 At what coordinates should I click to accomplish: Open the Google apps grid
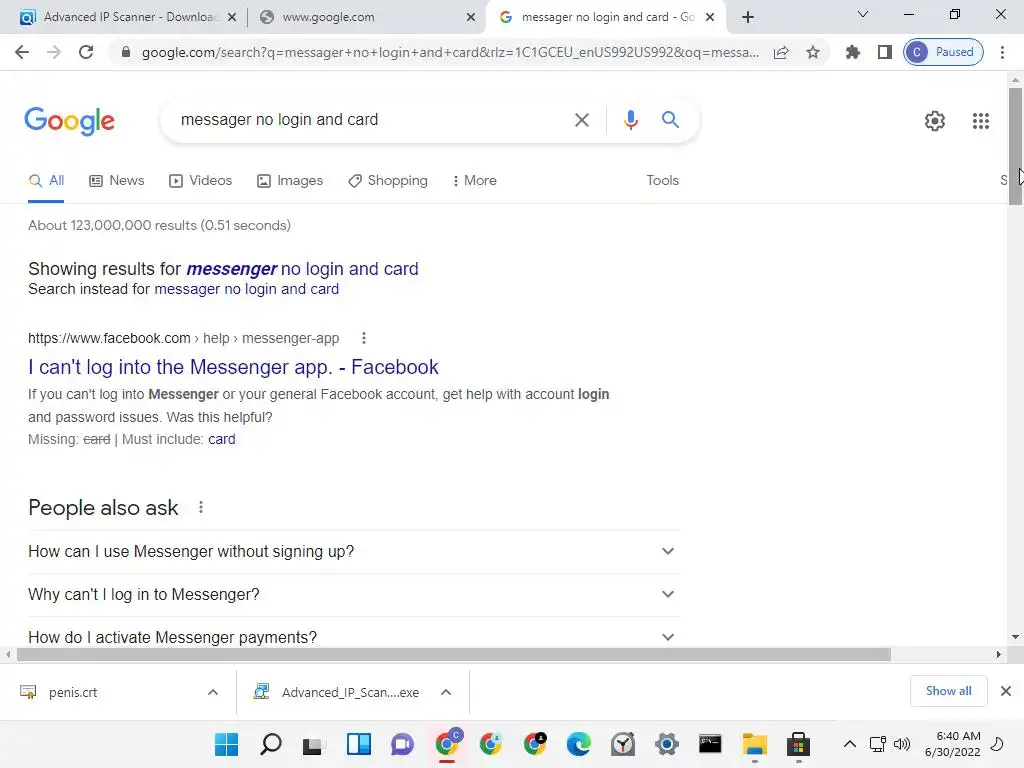(981, 121)
